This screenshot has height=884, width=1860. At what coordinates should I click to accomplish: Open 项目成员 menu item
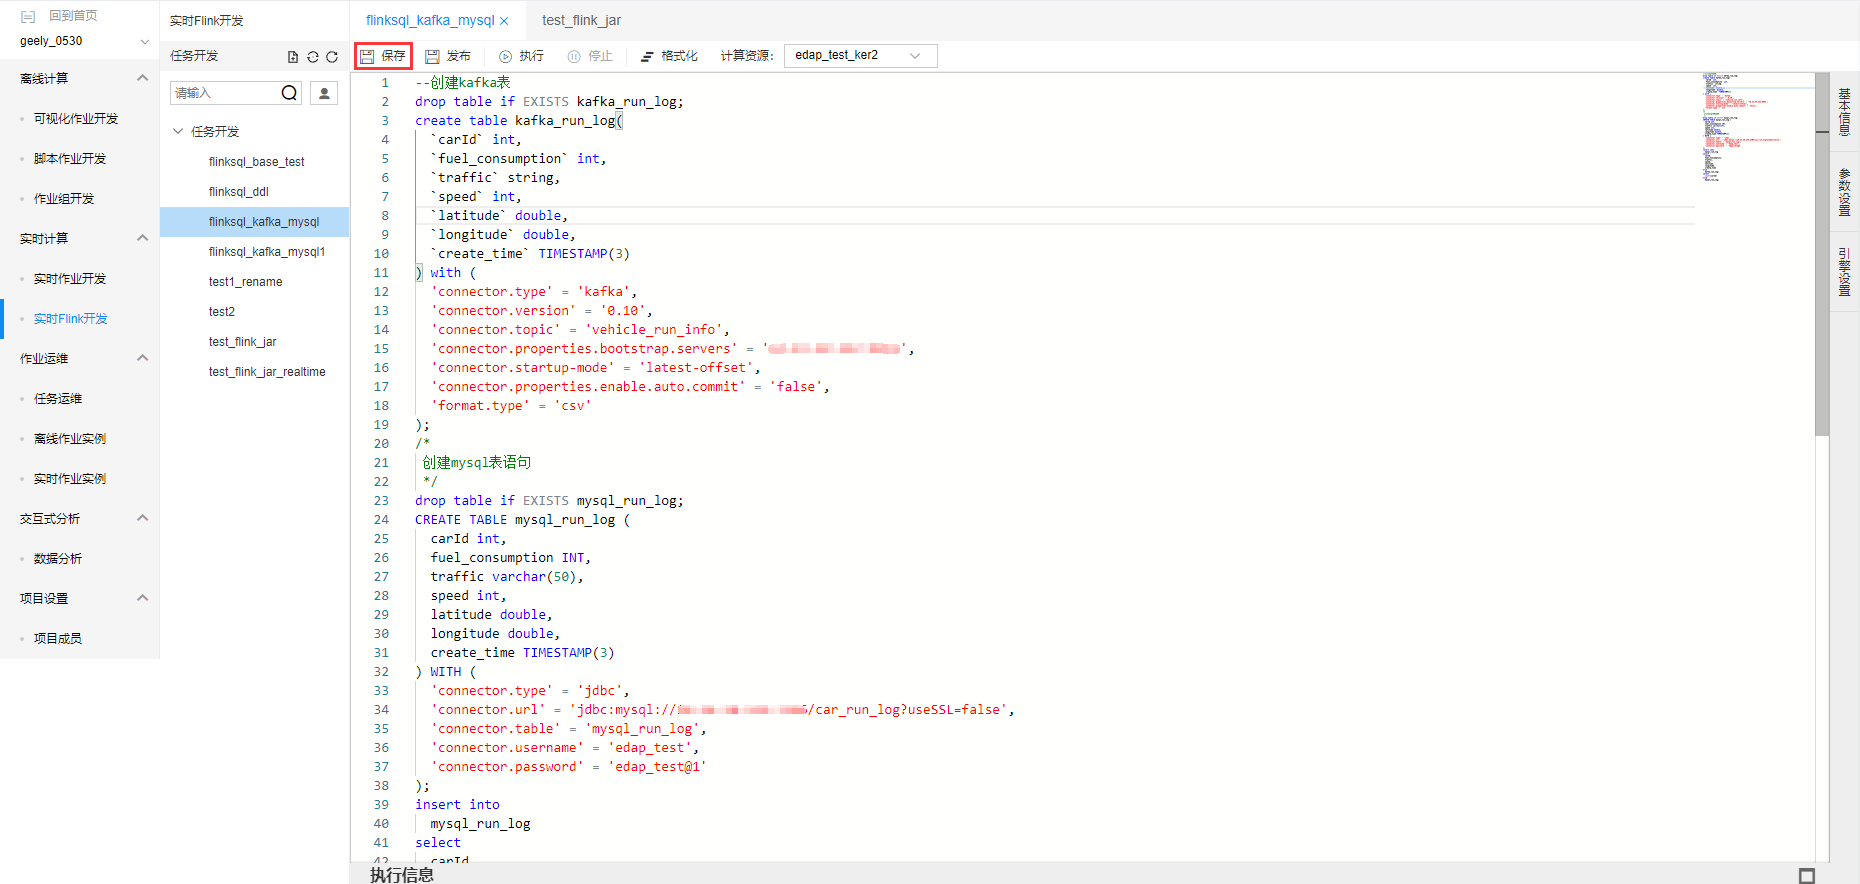point(58,639)
